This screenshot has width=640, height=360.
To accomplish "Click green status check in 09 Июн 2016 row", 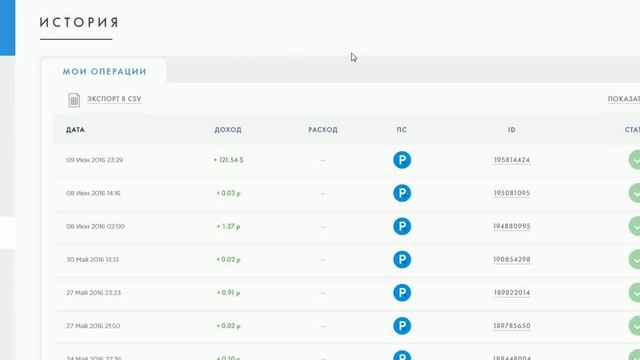I will 634,160.
